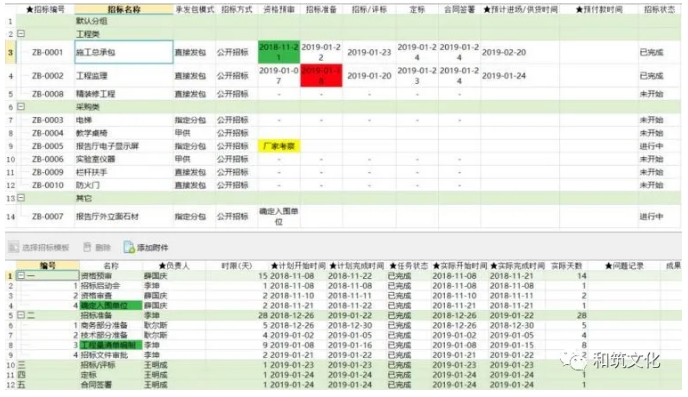This screenshot has height=397, width=688.
Task: Click the 删除 delete icon
Action: pyautogui.click(x=87, y=247)
